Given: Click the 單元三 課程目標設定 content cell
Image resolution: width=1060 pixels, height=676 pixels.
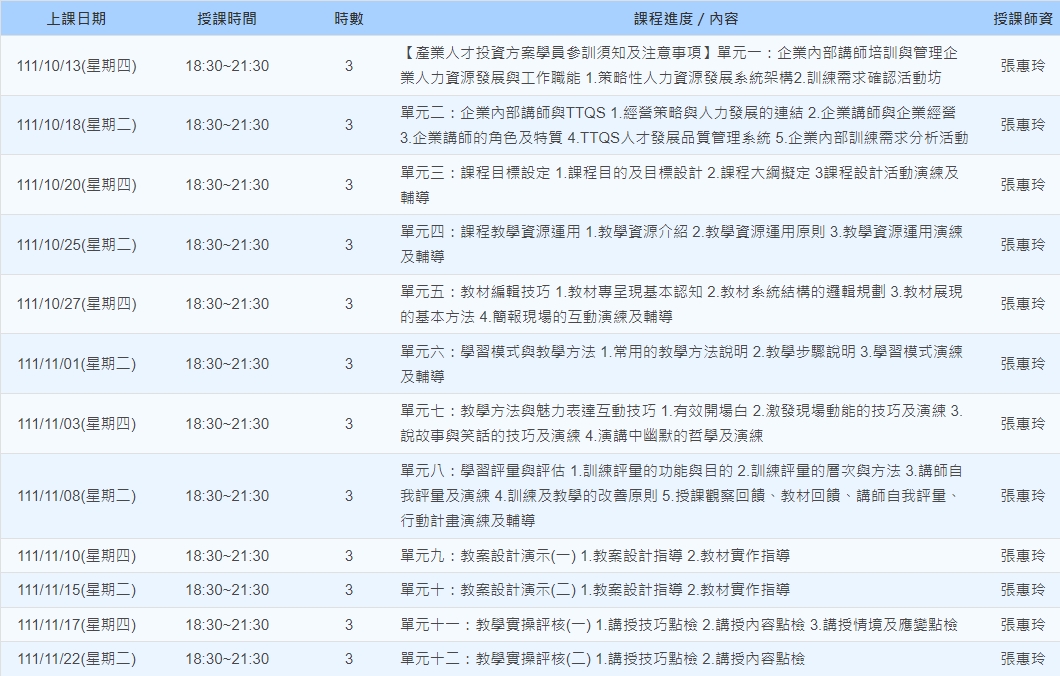Looking at the screenshot, I should point(680,185).
